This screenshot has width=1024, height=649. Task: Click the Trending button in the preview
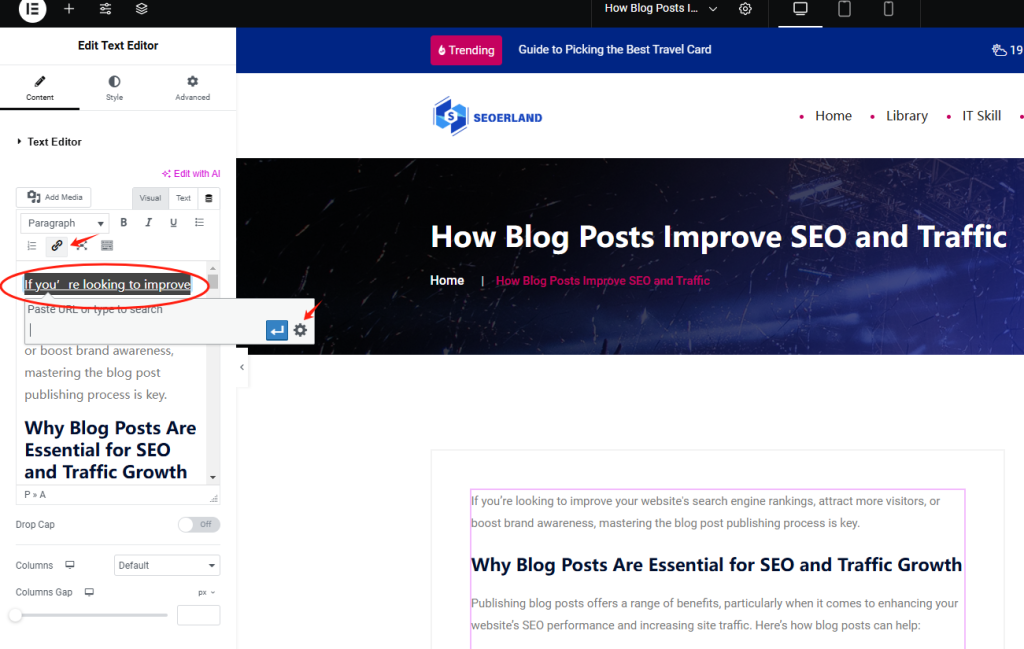(x=466, y=49)
